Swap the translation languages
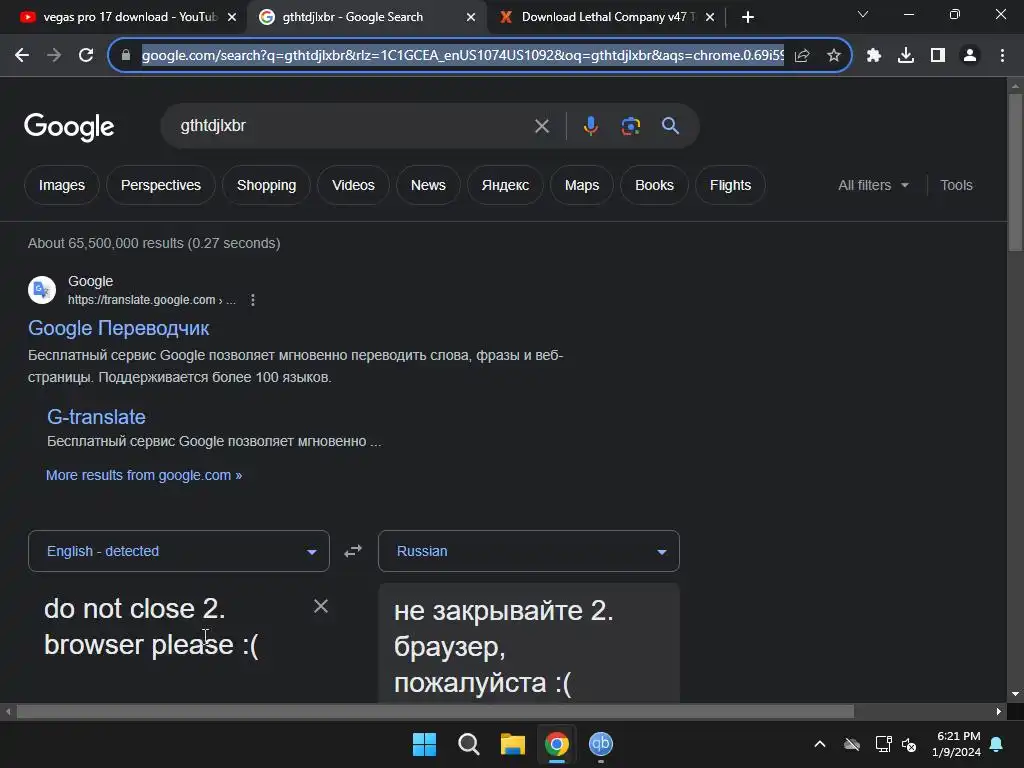Viewport: 1024px width, 768px height. pyautogui.click(x=353, y=551)
